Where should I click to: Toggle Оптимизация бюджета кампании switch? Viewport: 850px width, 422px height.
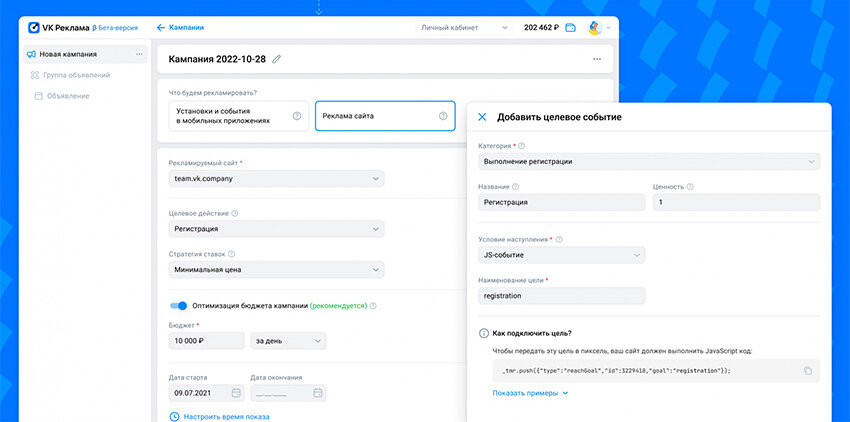178,306
